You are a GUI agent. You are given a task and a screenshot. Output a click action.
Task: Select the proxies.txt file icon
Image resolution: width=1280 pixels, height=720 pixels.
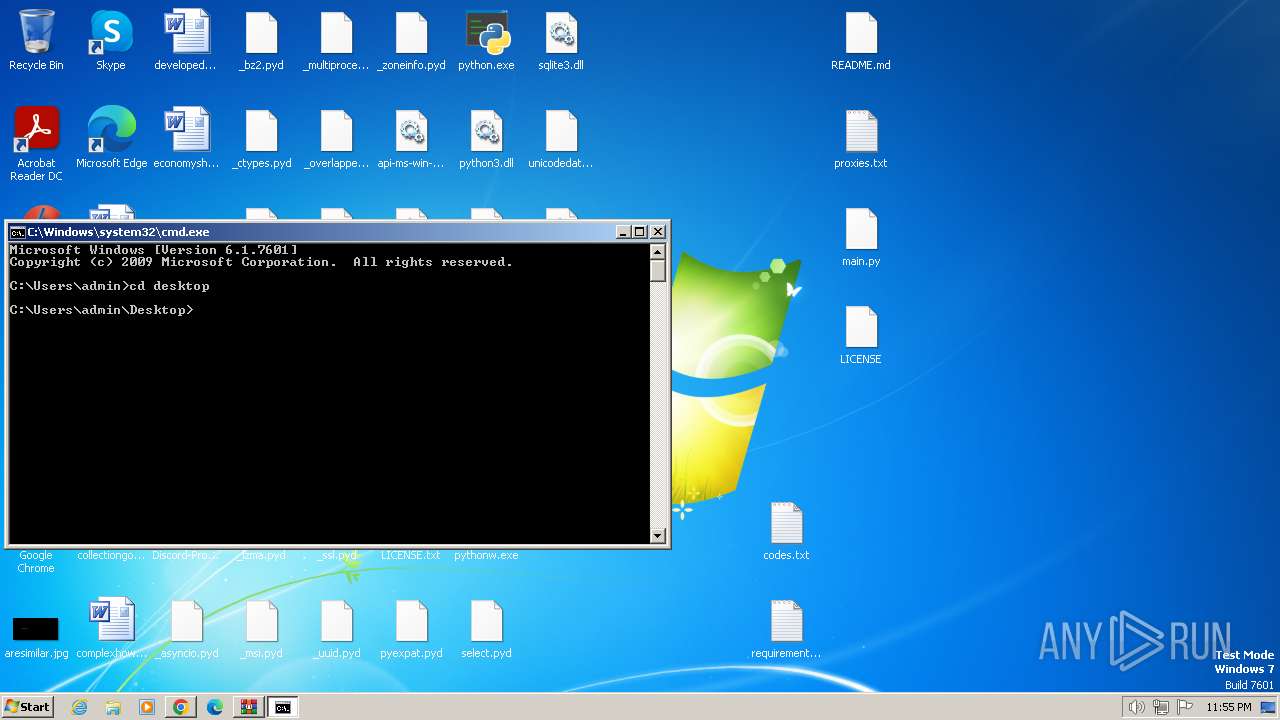click(861, 139)
